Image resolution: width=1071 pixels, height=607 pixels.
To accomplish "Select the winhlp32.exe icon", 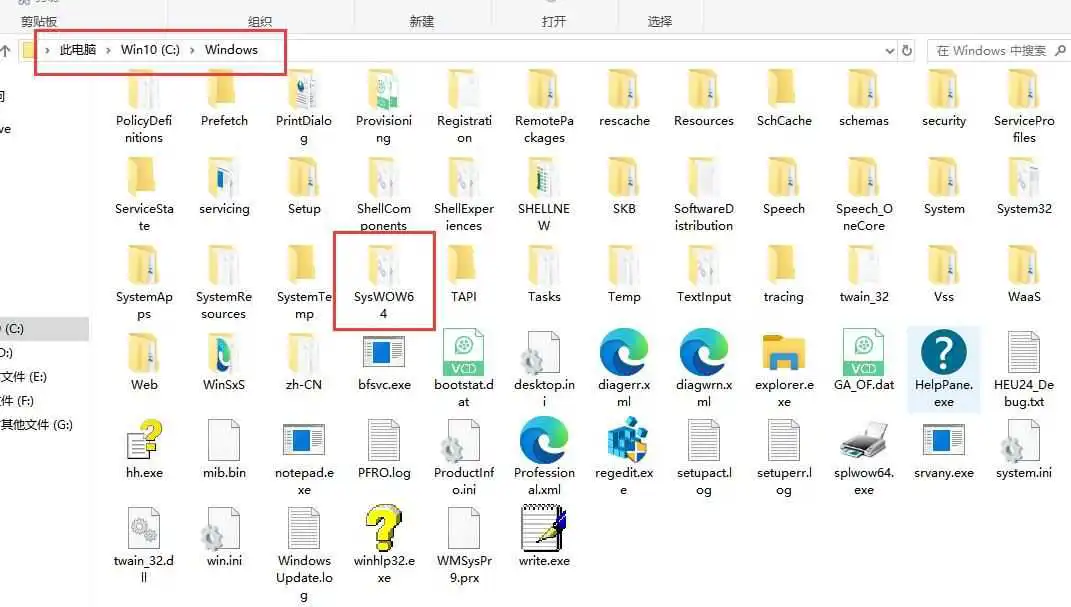I will [383, 528].
